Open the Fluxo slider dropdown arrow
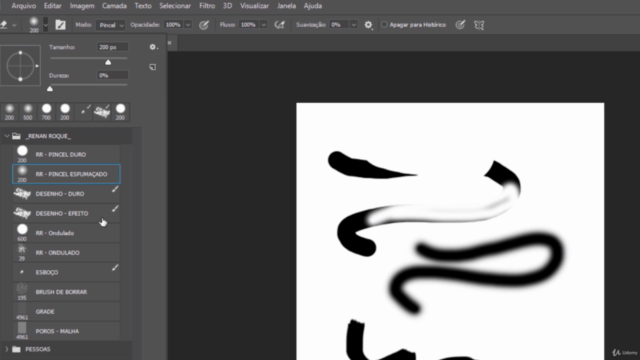Image resolution: width=640 pixels, height=360 pixels. pos(264,25)
